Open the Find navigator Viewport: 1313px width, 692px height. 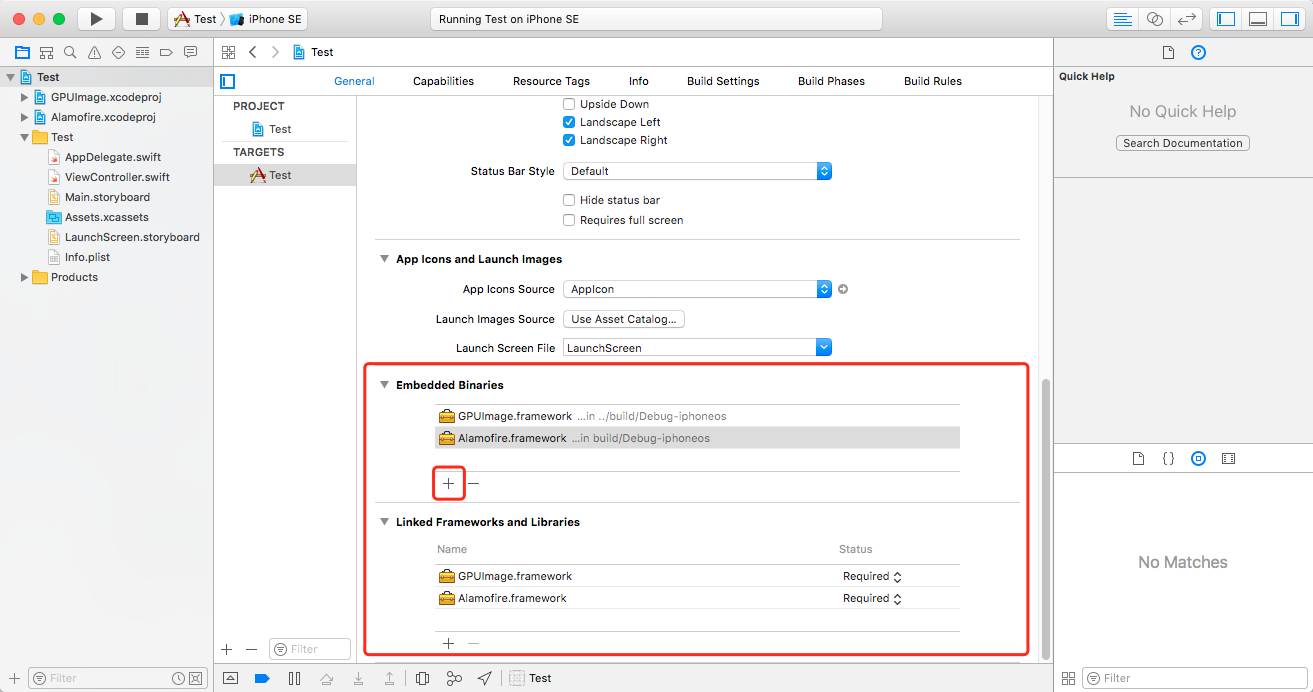tap(70, 52)
